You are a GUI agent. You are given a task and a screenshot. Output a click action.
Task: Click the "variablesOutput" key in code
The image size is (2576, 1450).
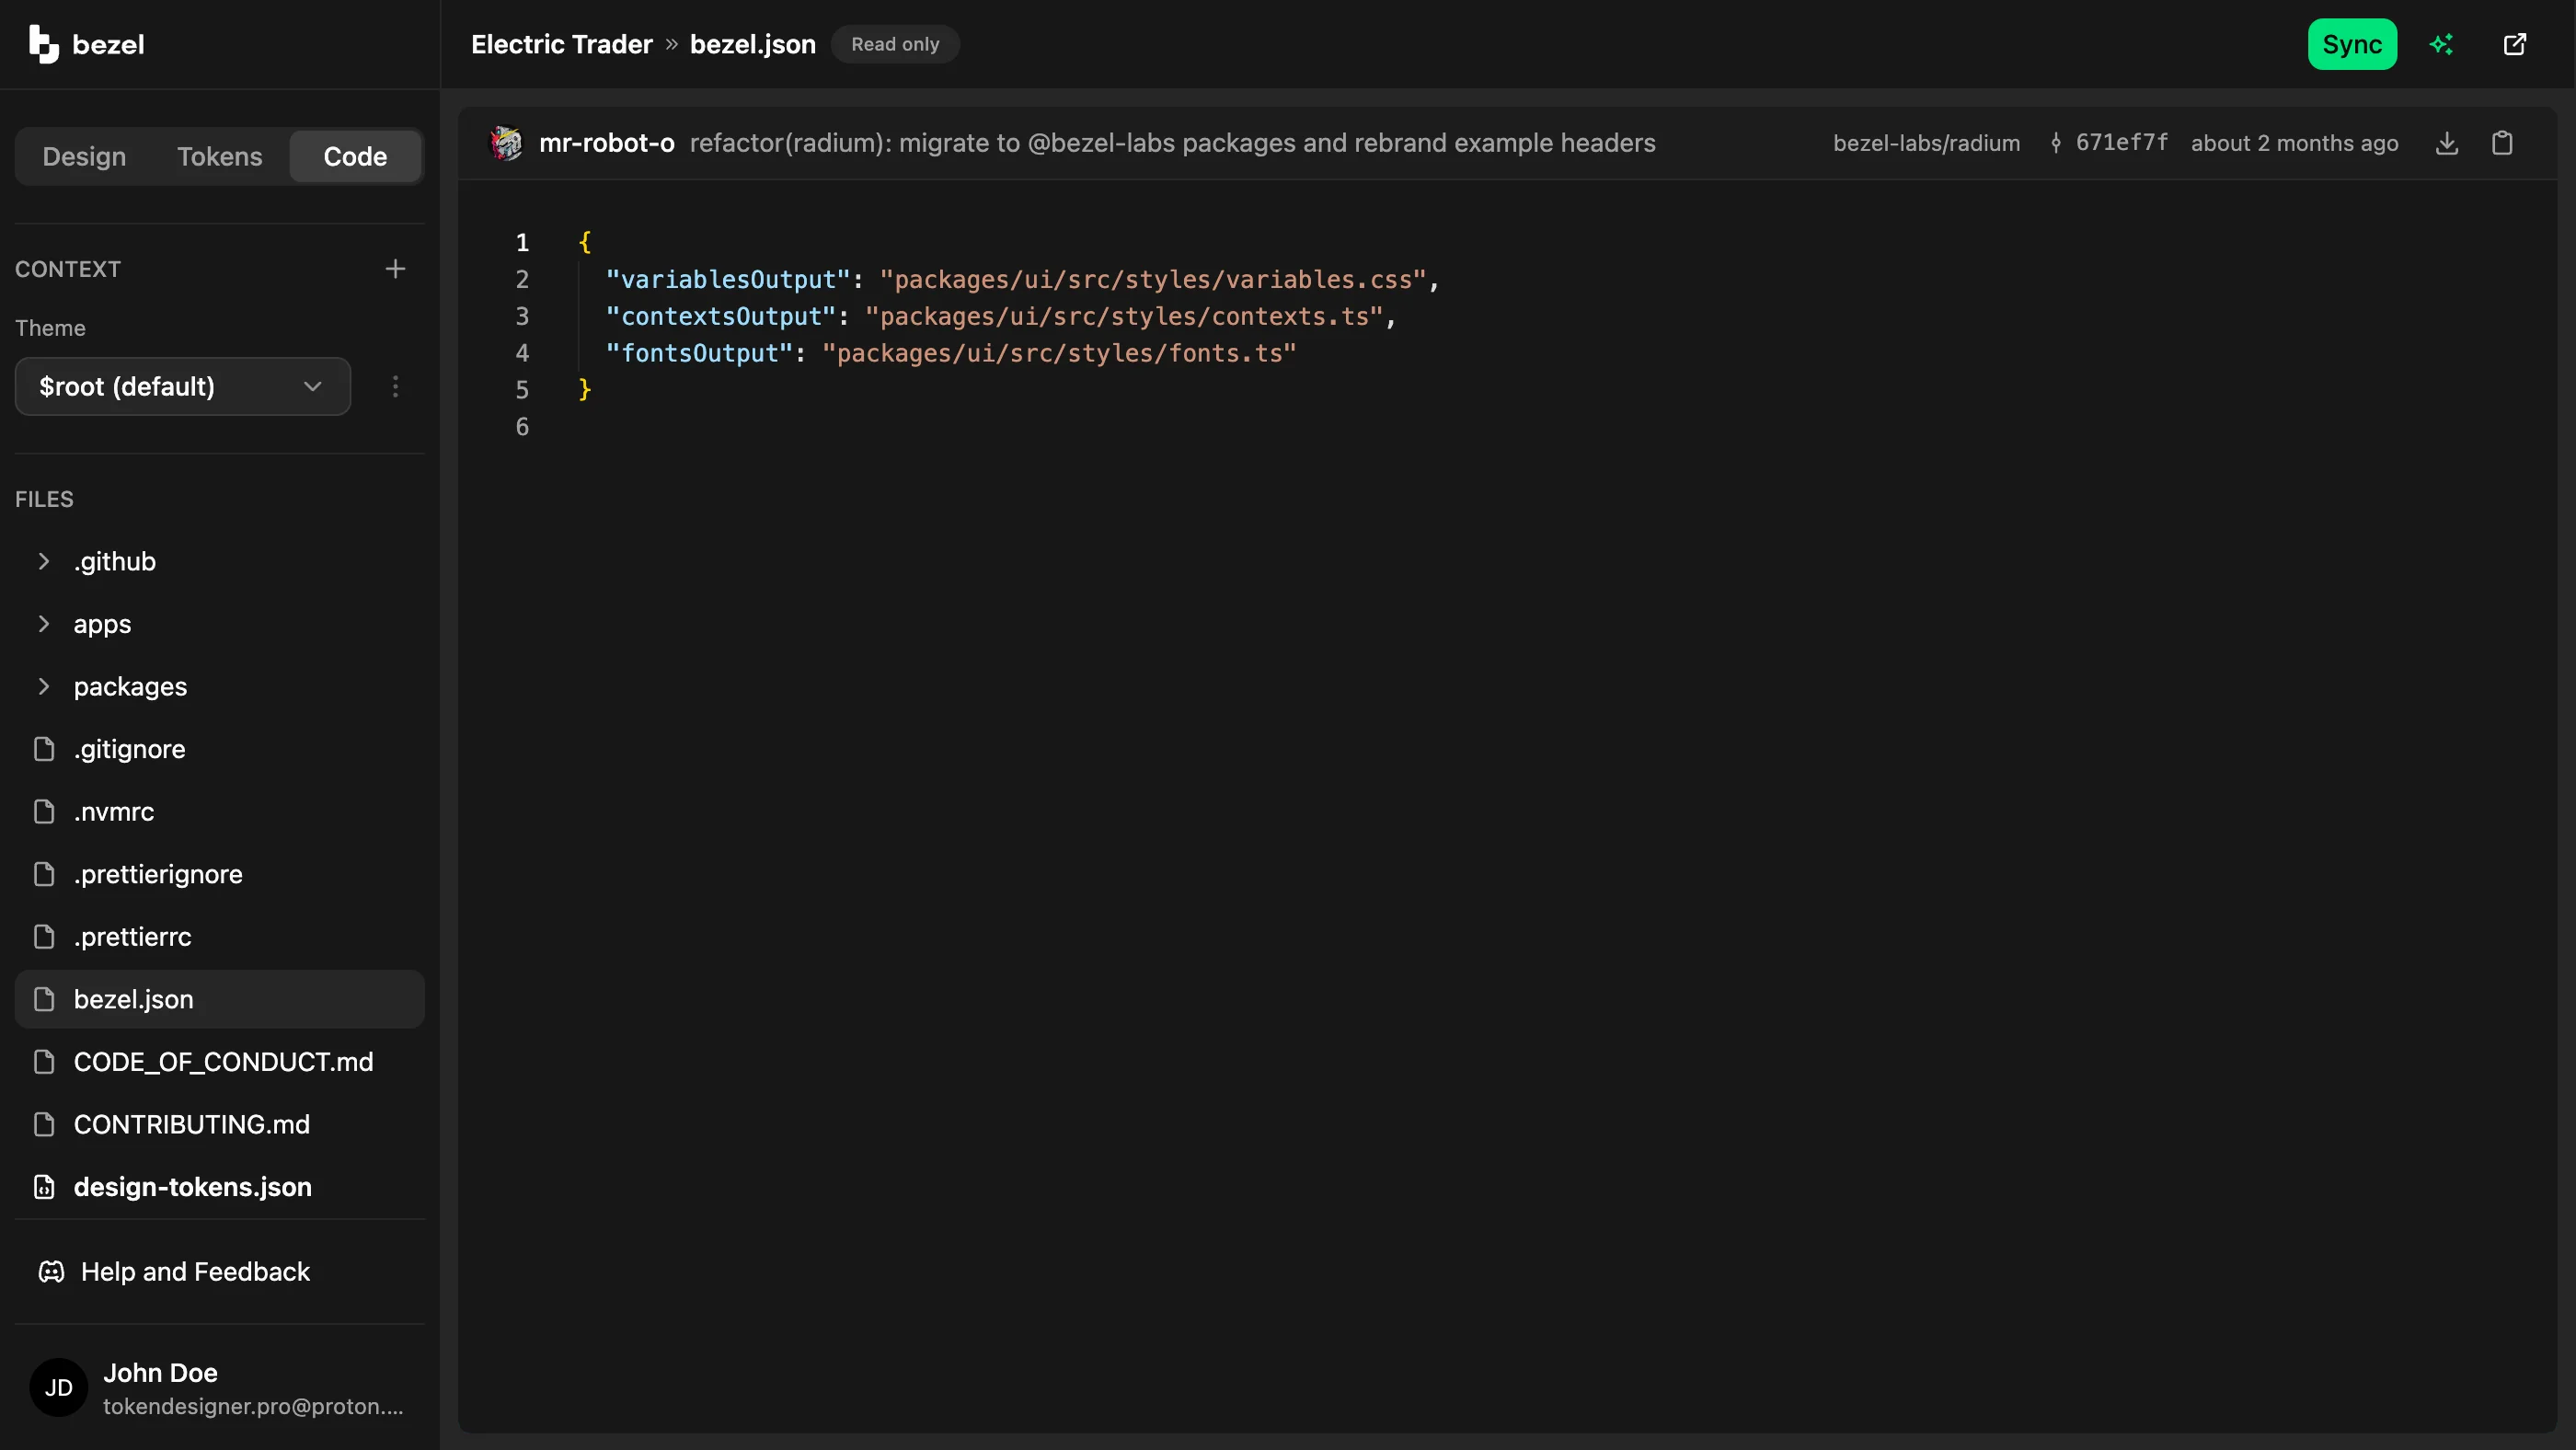[x=728, y=279]
